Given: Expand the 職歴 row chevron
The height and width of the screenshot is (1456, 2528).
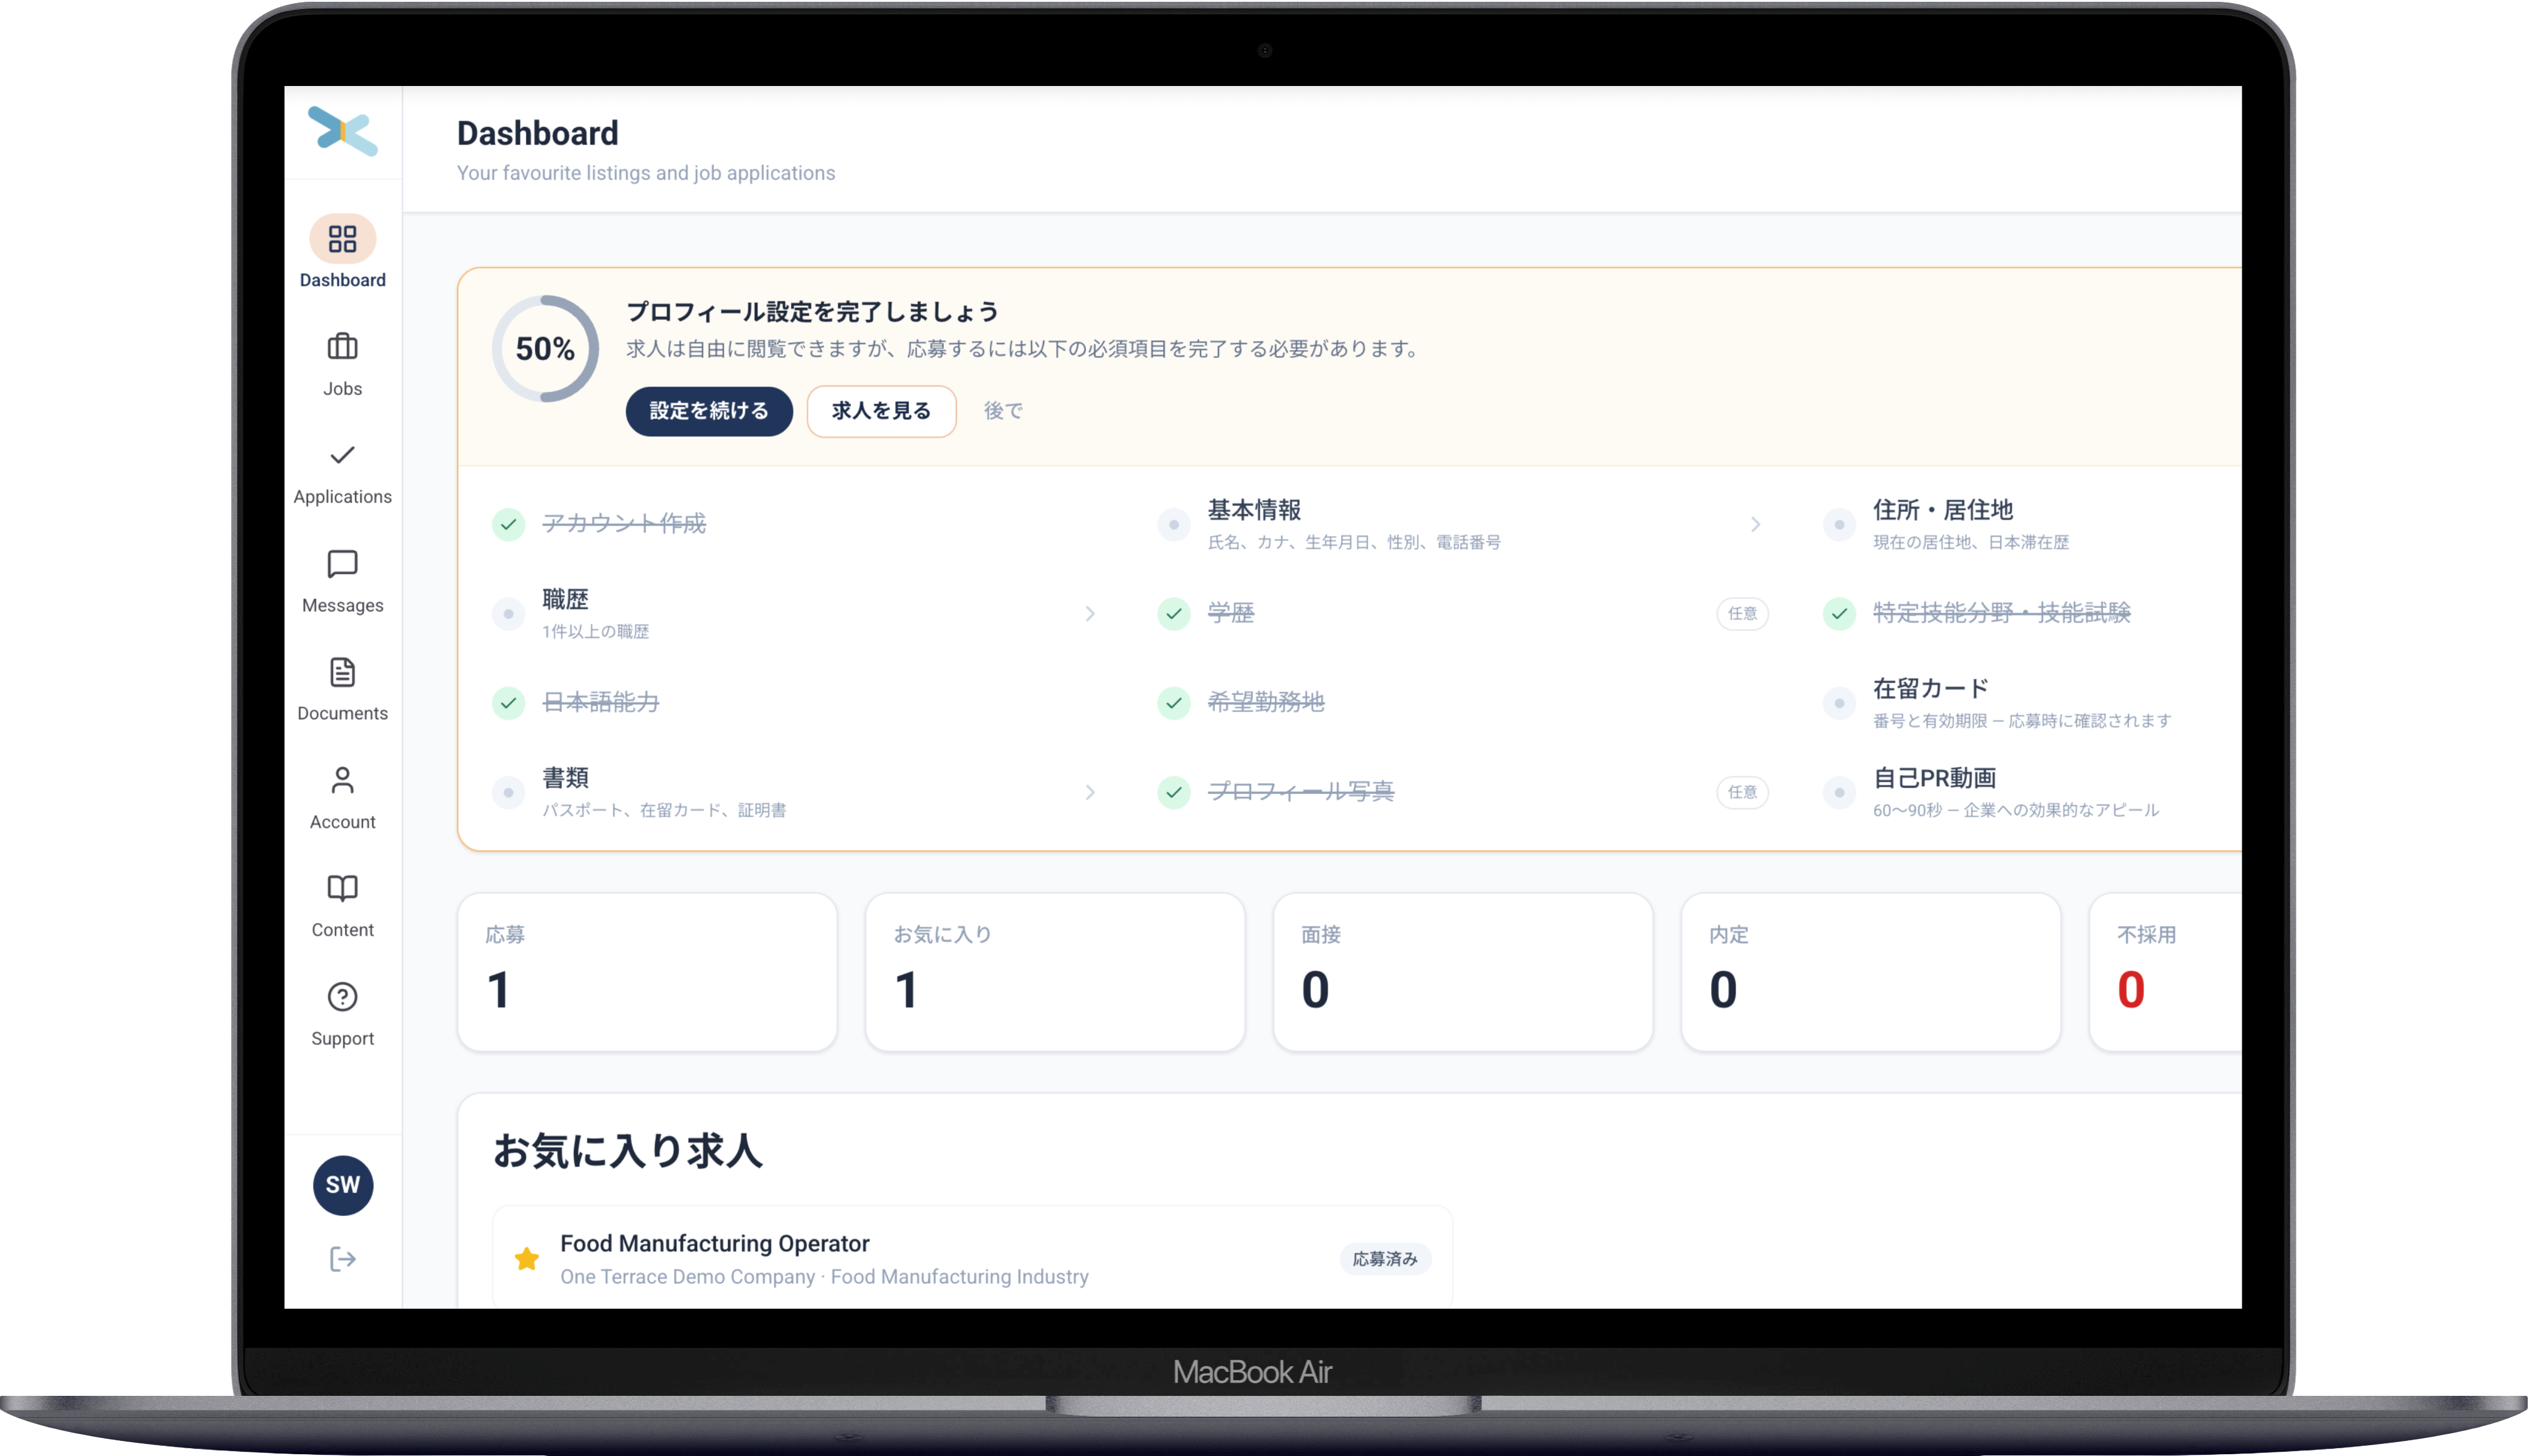Looking at the screenshot, I should pos(1090,613).
